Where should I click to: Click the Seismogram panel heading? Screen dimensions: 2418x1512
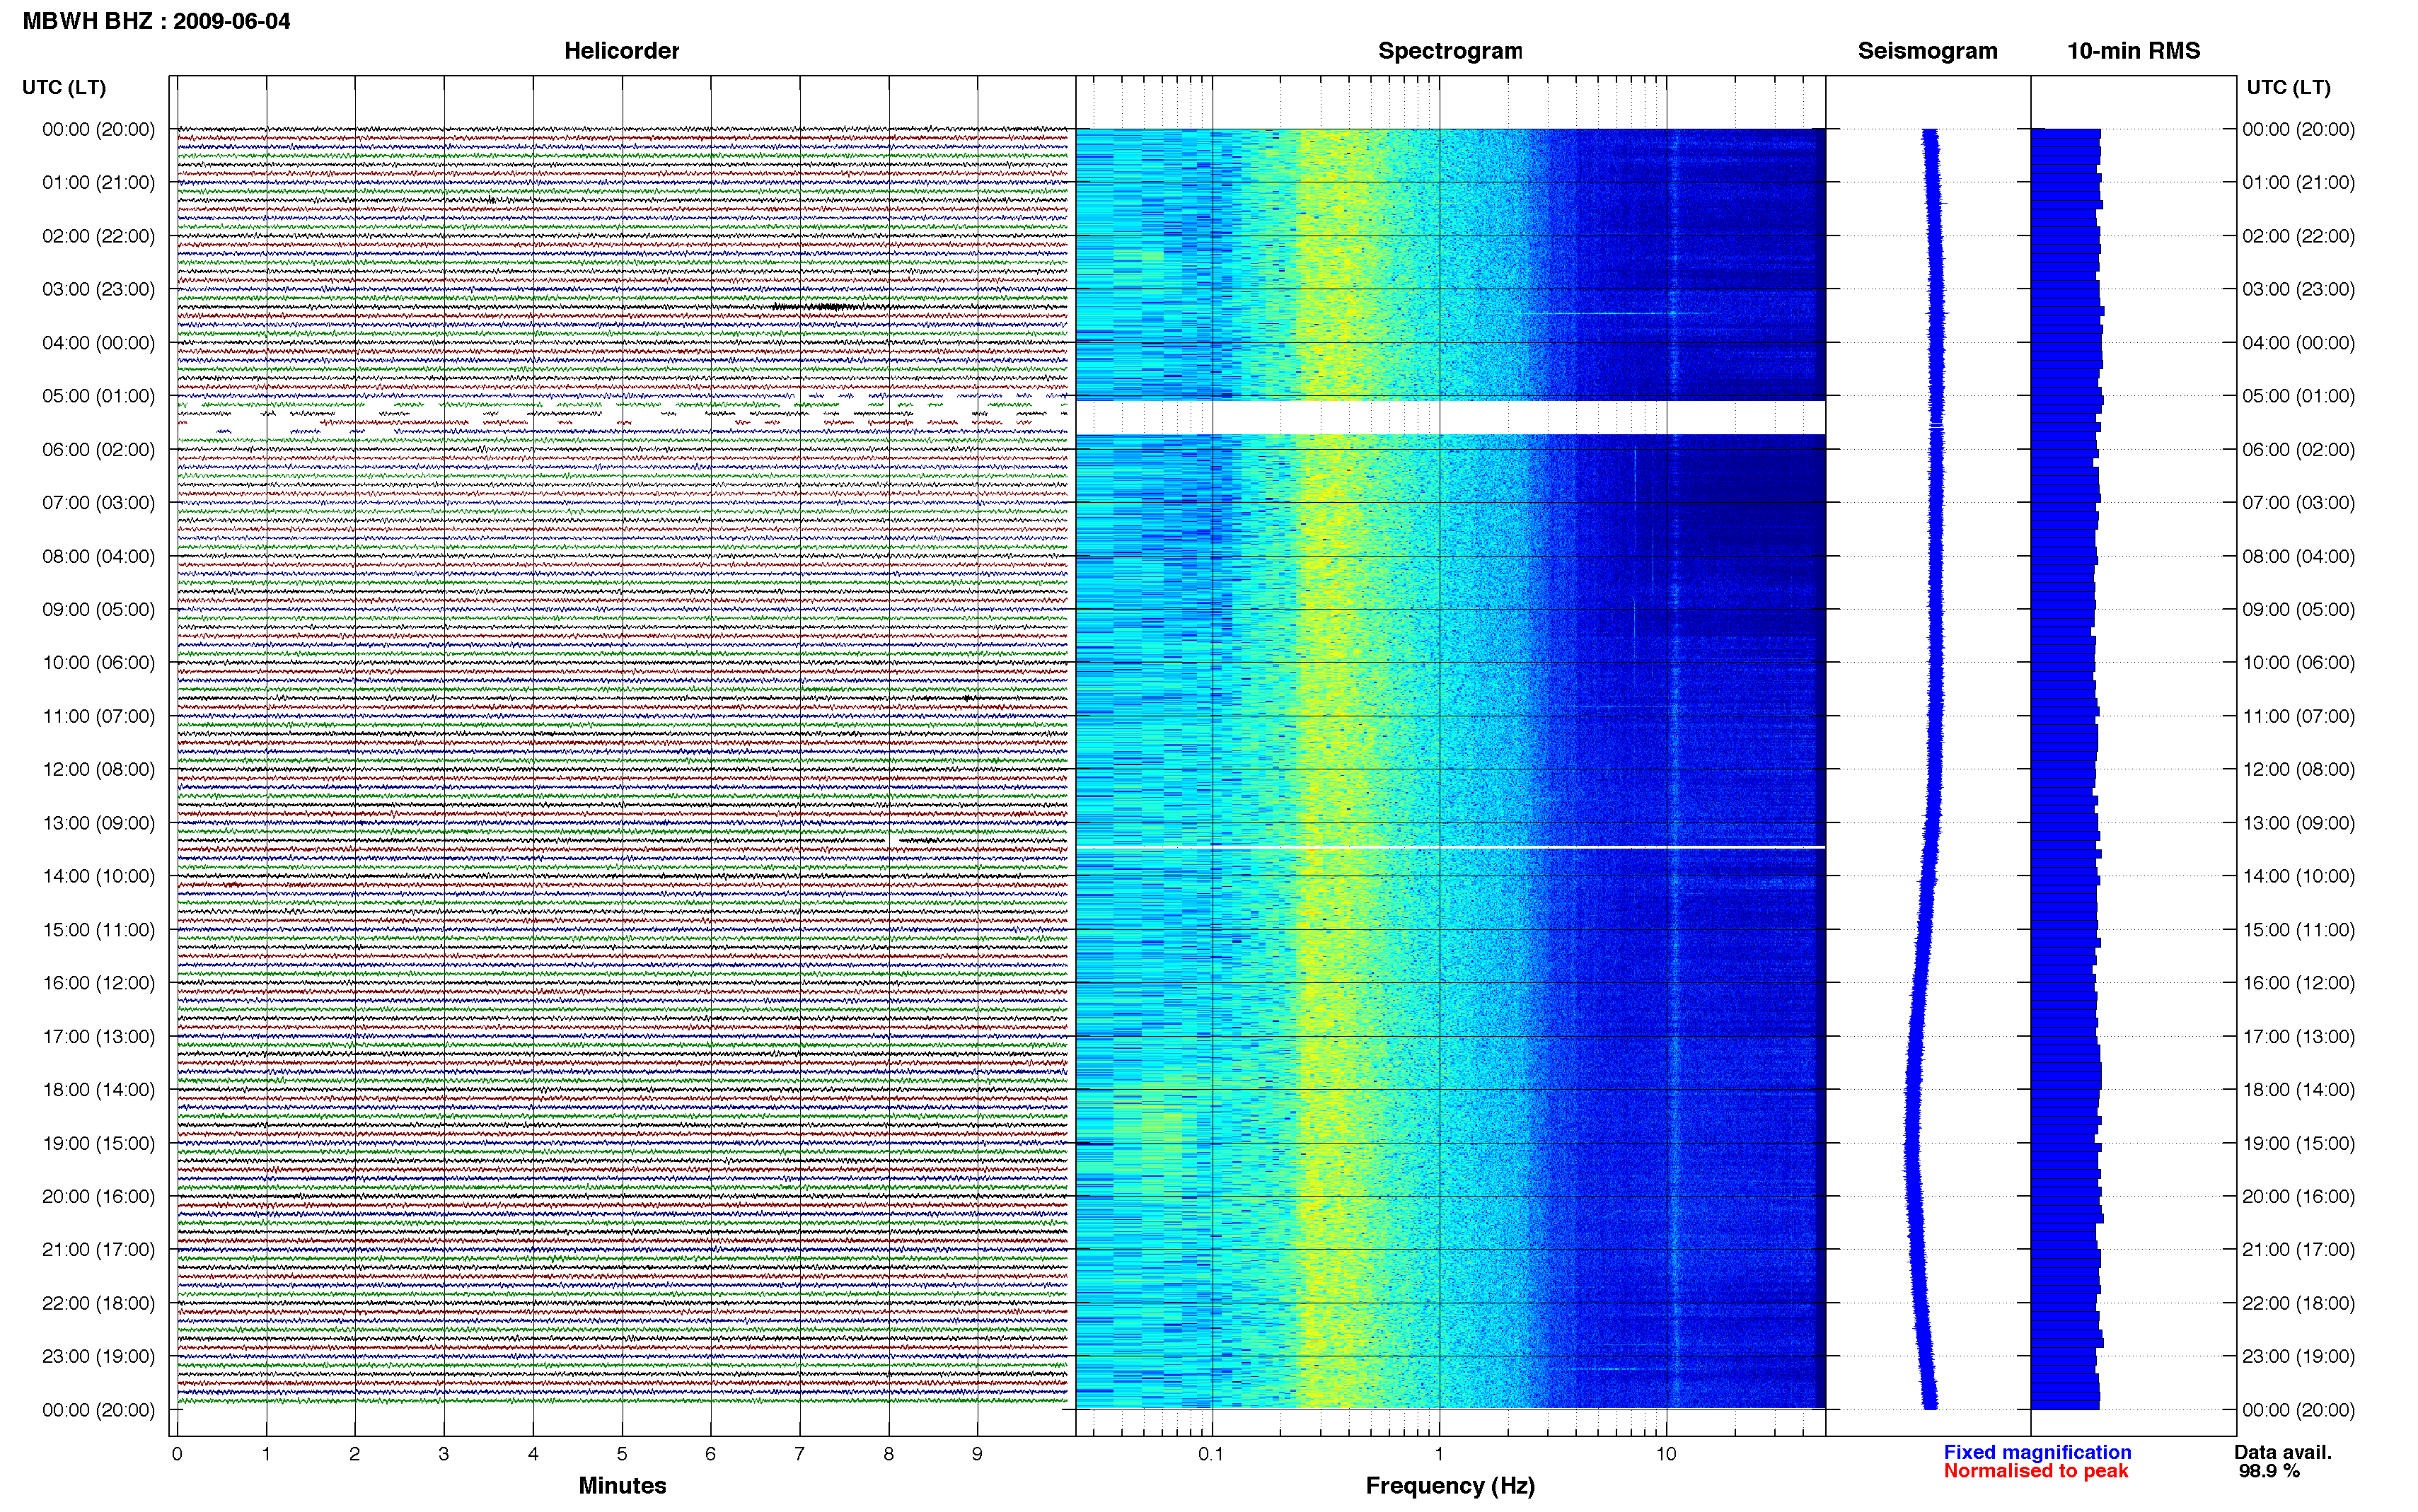coord(1927,51)
